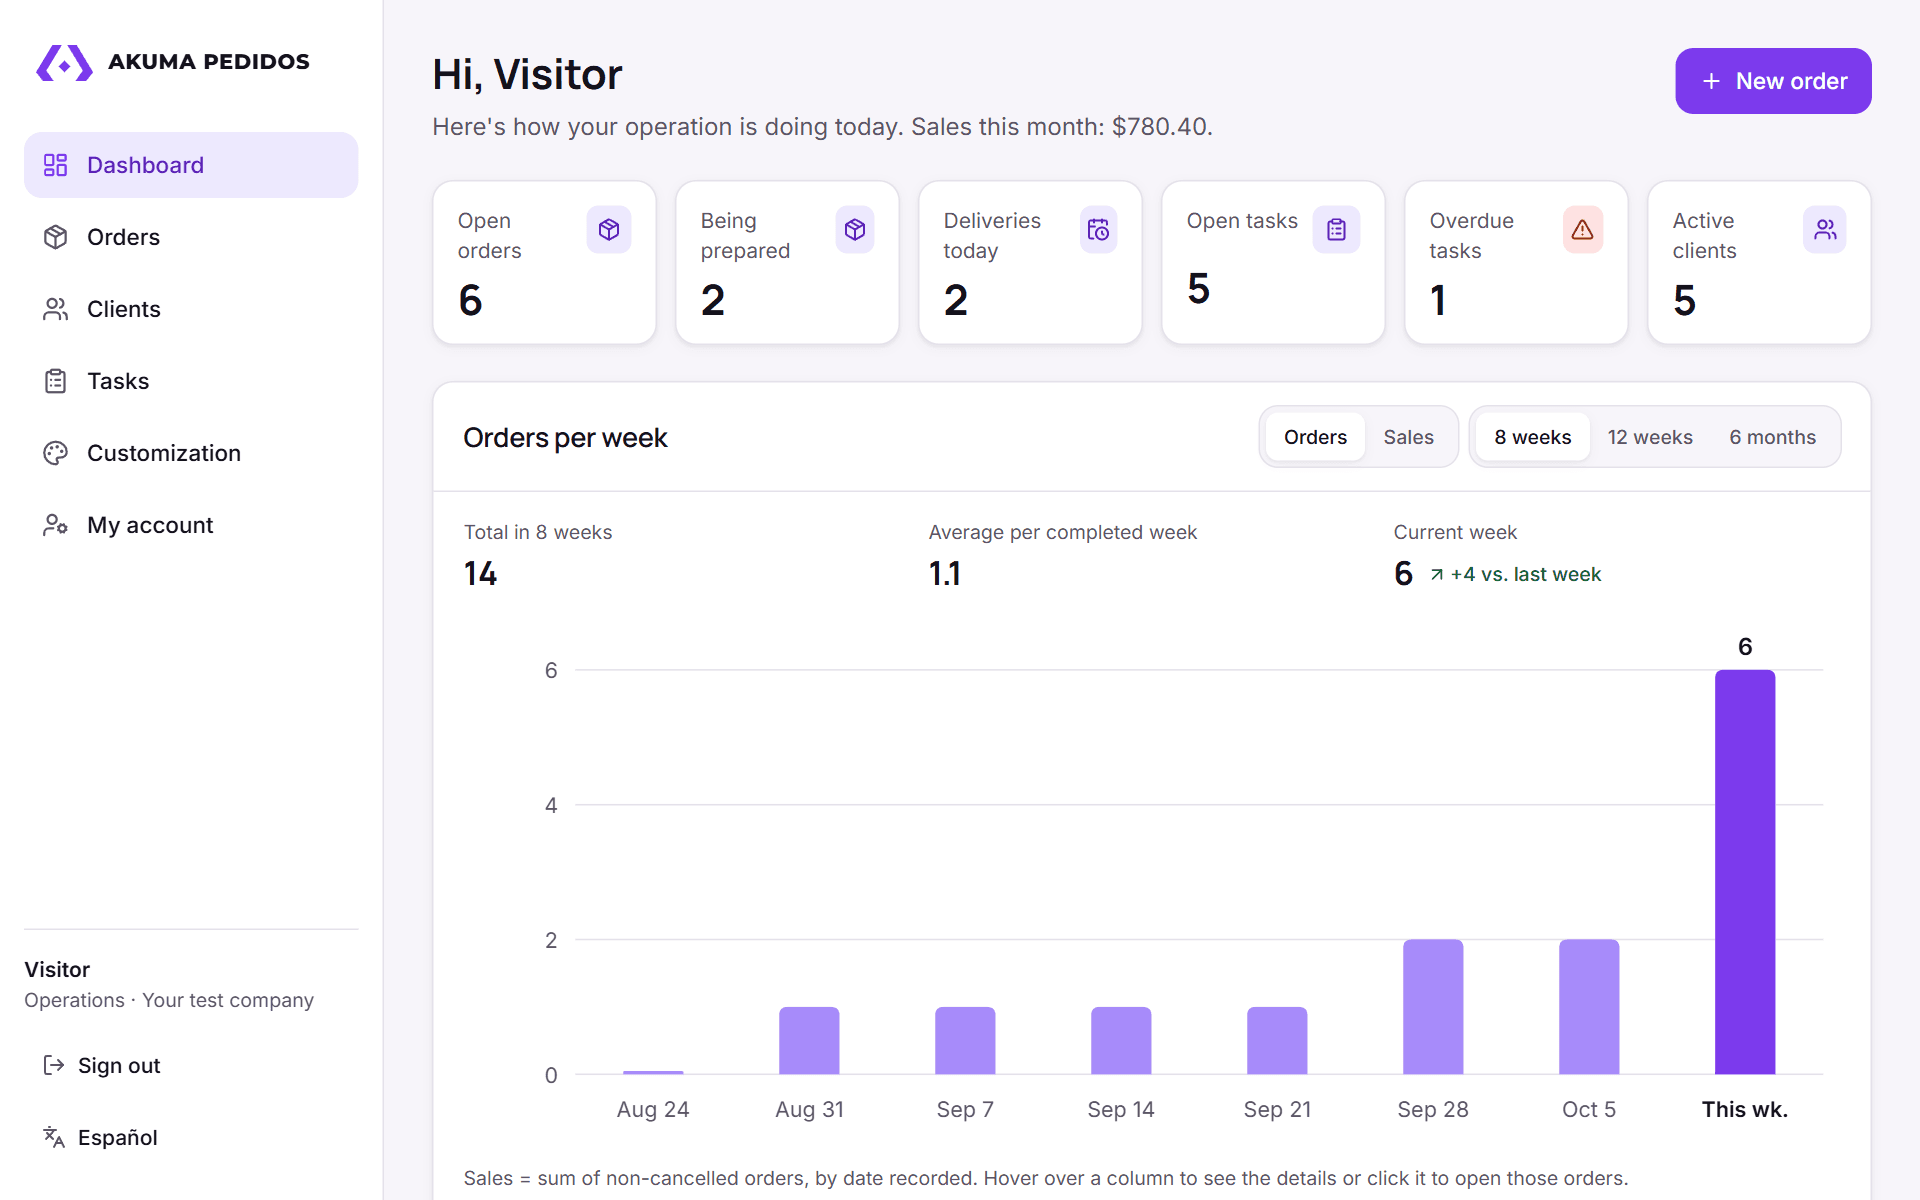Open the Orders page from sidebar

point(191,237)
